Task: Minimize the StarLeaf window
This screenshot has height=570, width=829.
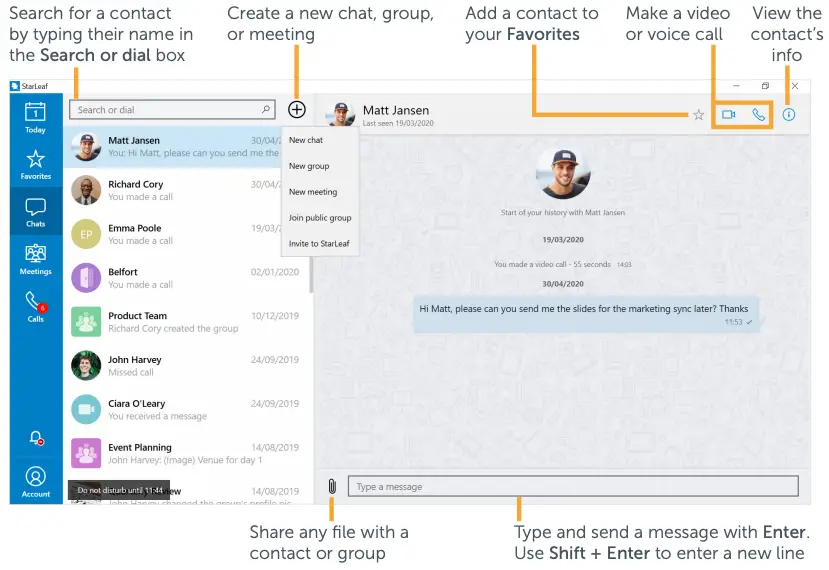Action: 736,86
